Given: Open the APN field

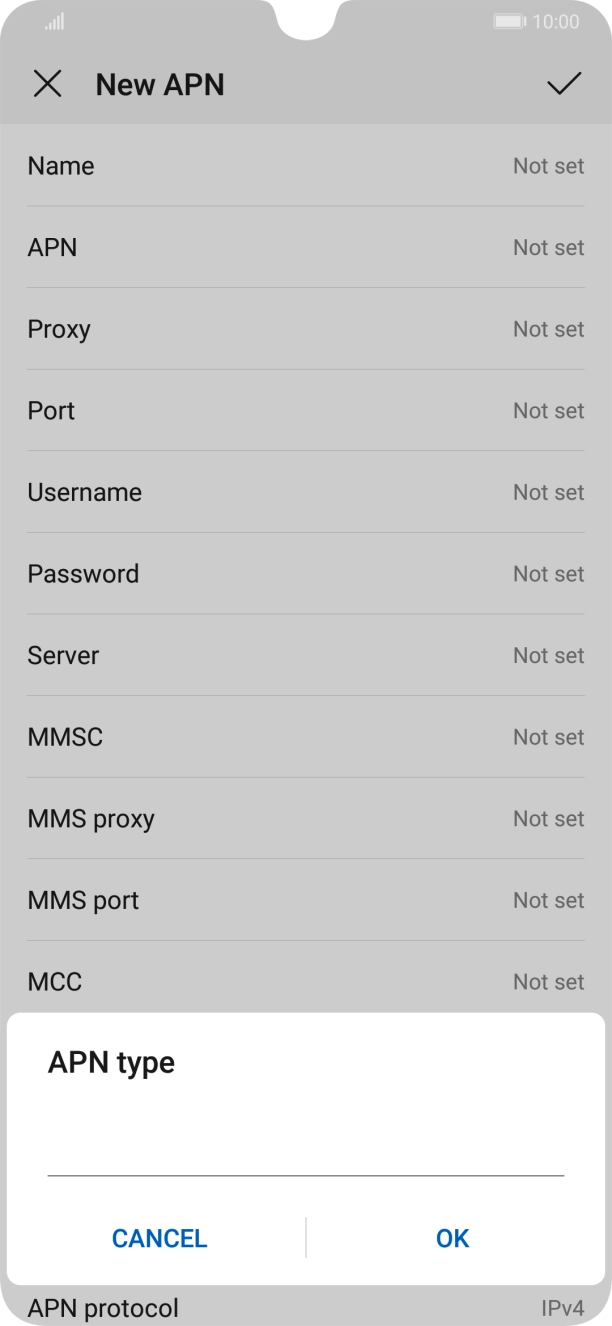Looking at the screenshot, I should tap(306, 247).
